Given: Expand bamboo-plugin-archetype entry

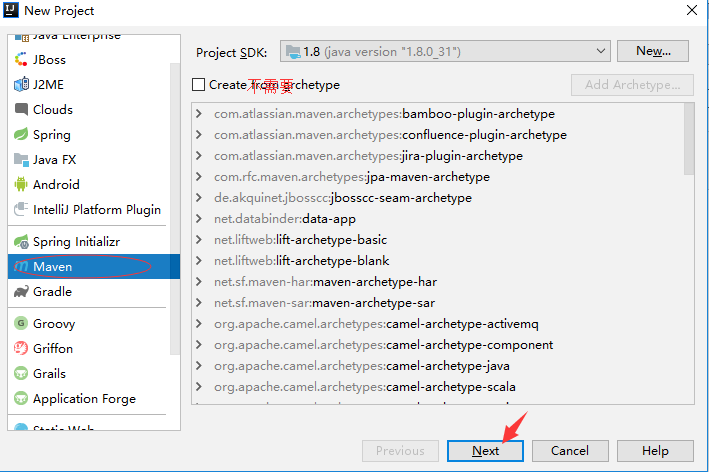Looking at the screenshot, I should 199,114.
